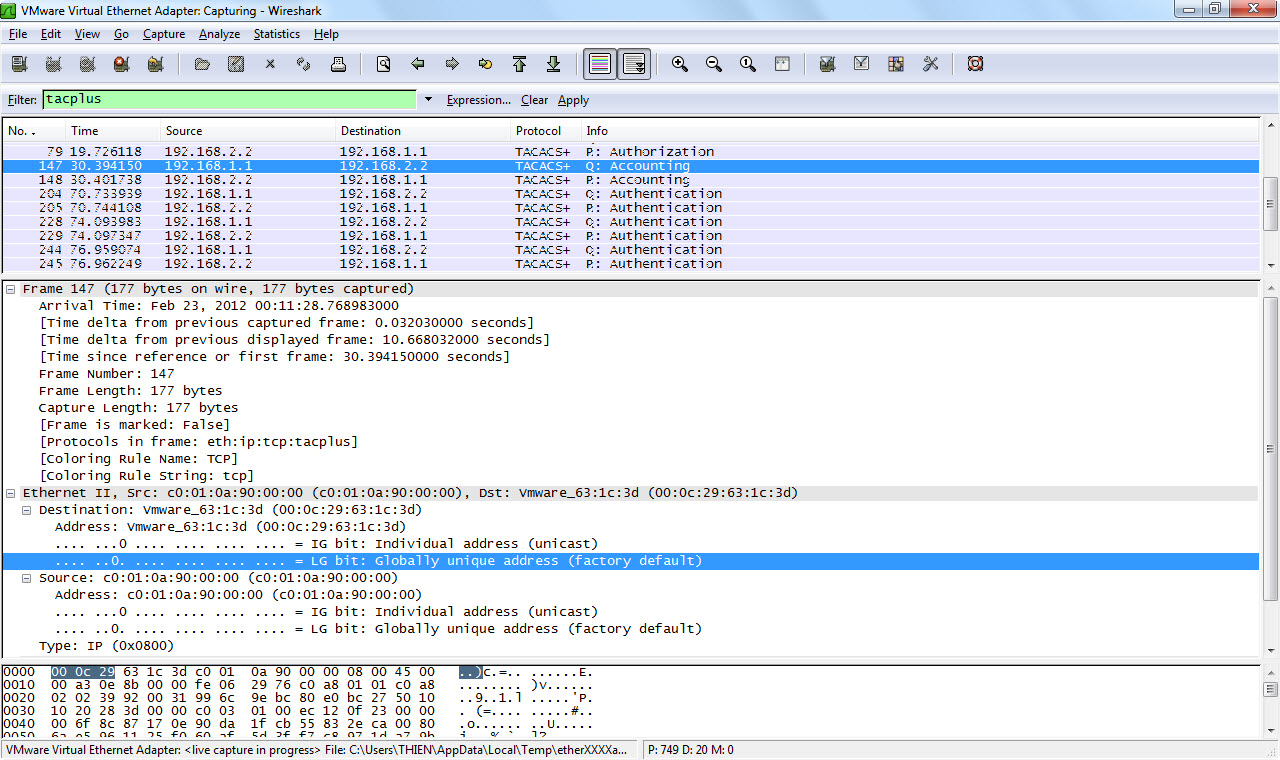Viewport: 1280px width, 760px height.
Task: Open the coloring rules editor icon
Action: tap(896, 64)
